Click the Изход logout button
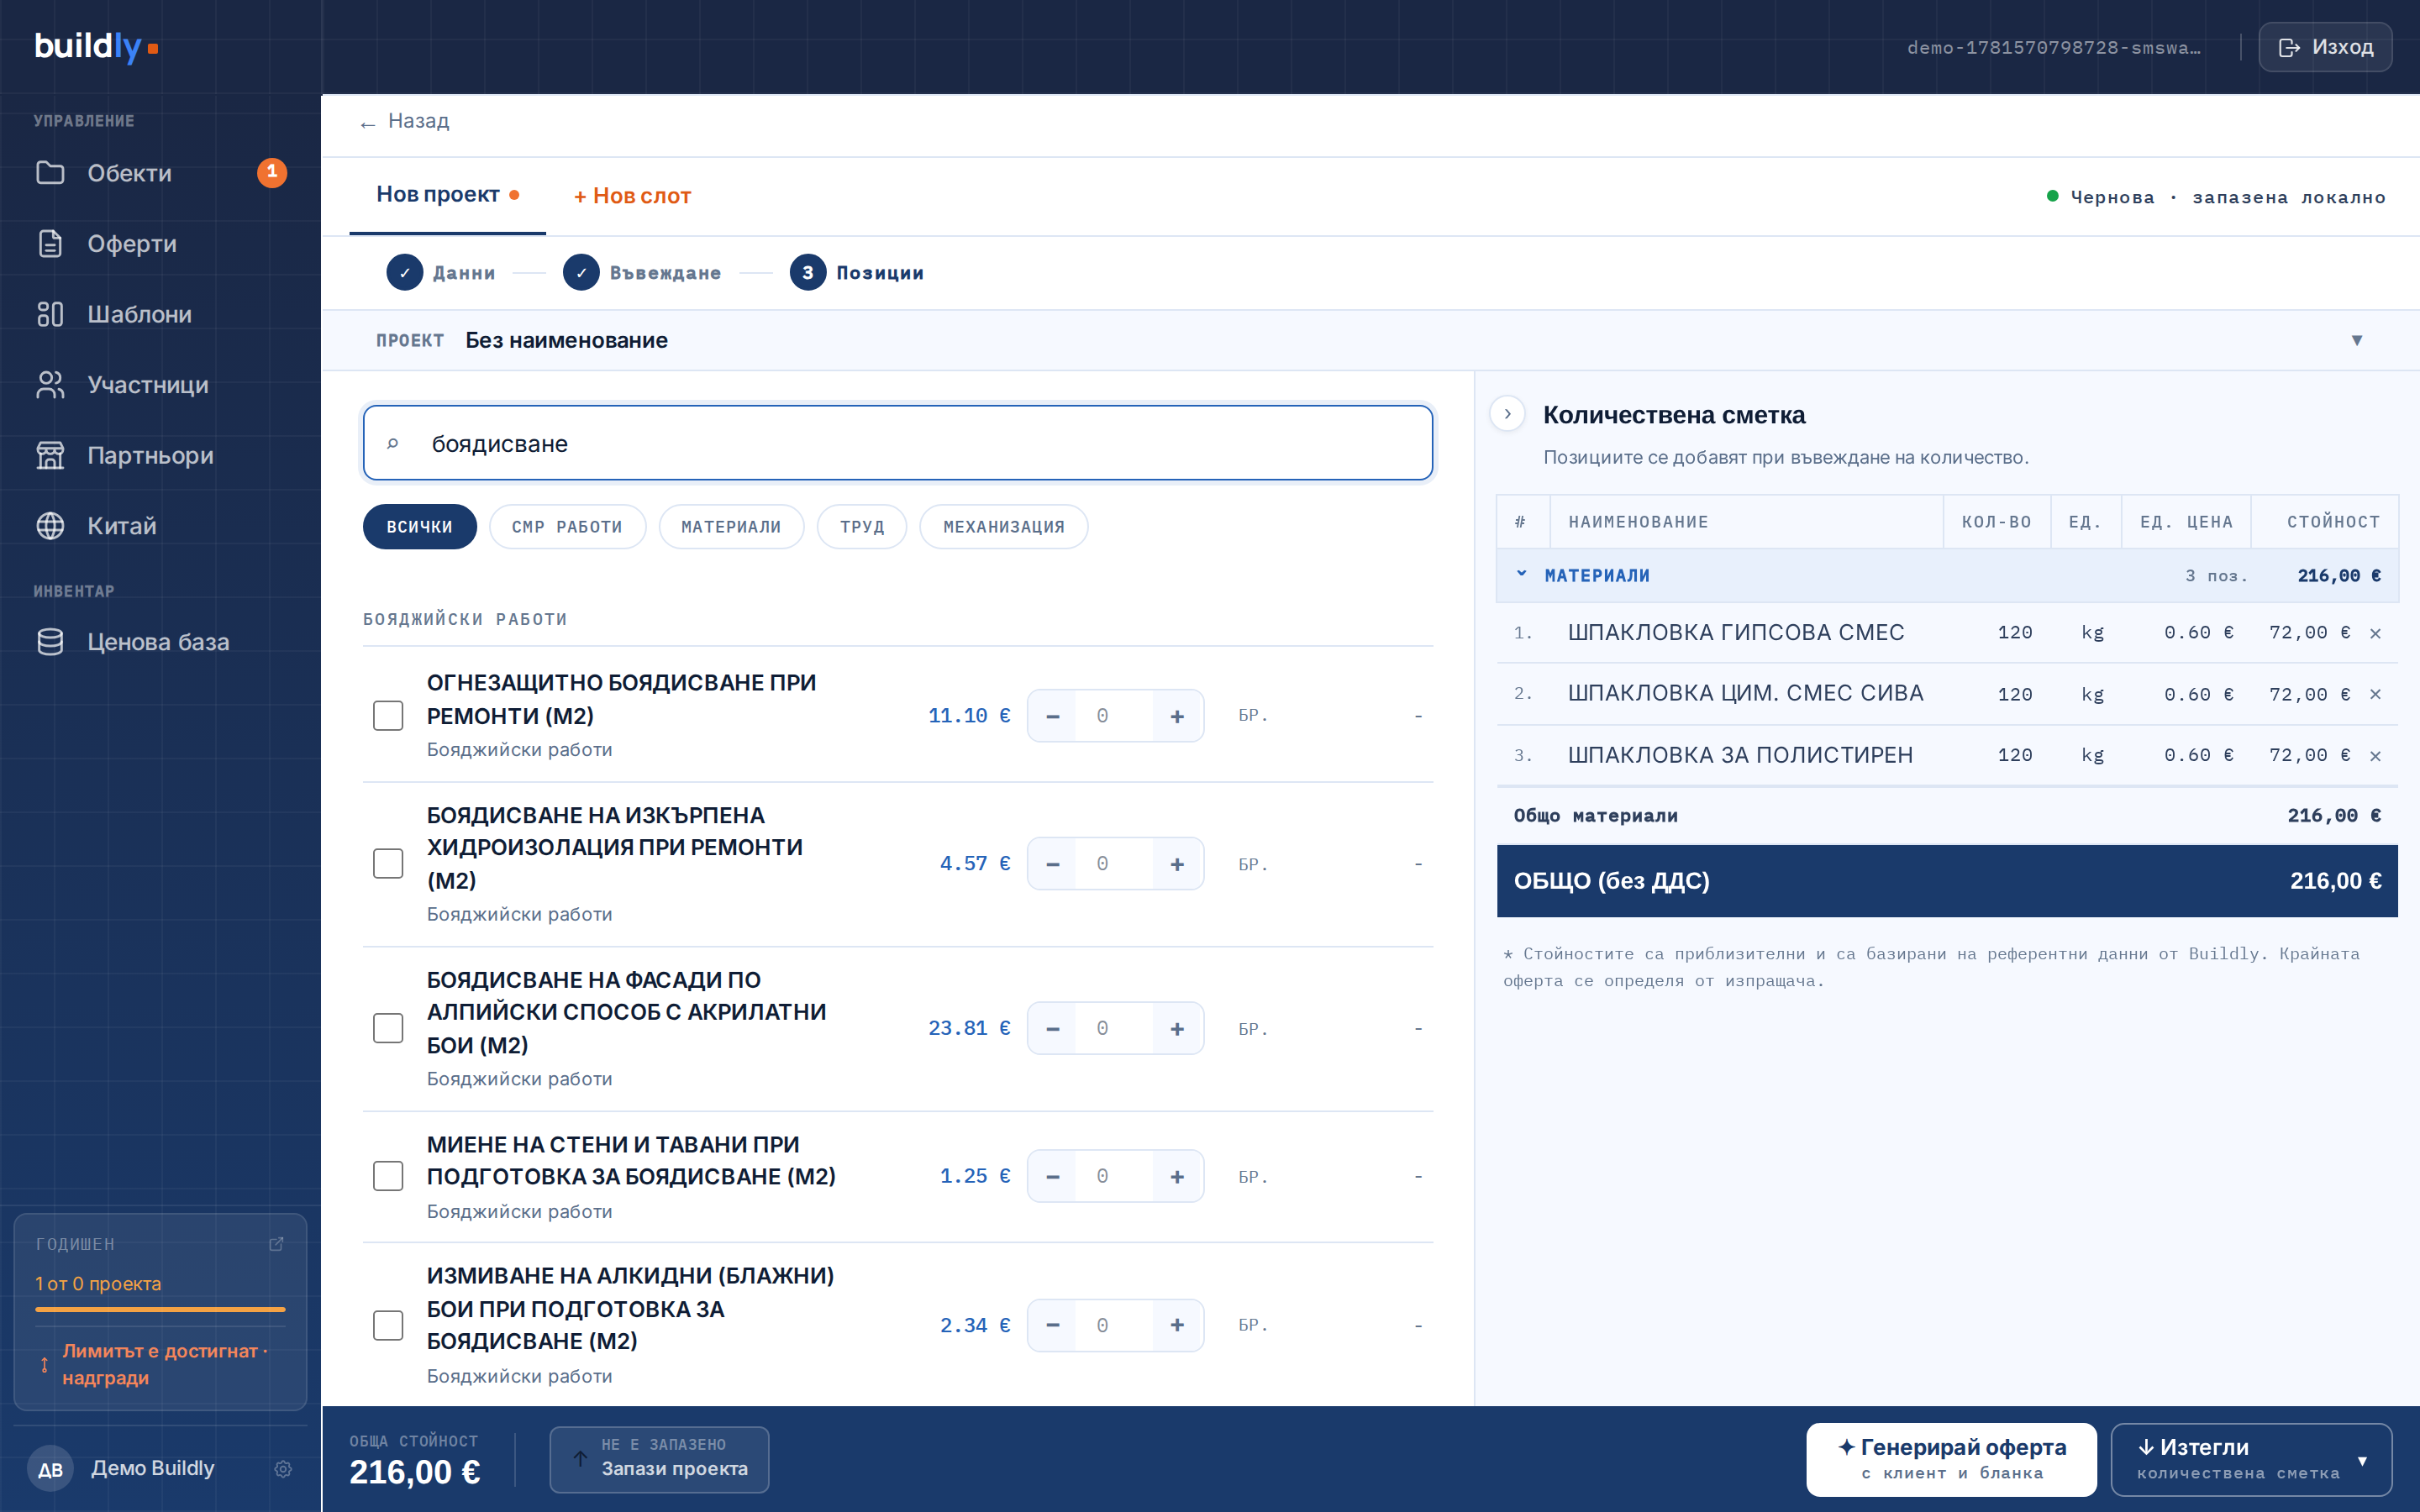Viewport: 2420px width, 1512px height. 2325,47
